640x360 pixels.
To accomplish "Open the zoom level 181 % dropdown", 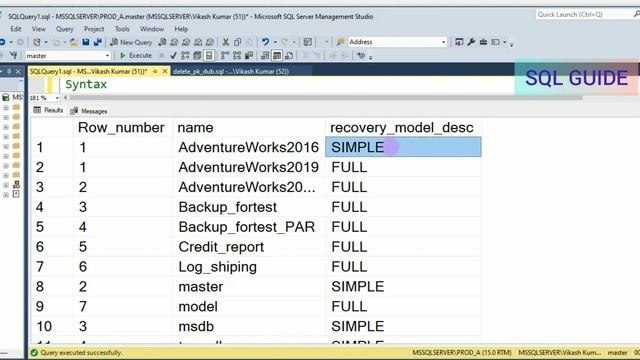I will click(57, 98).
